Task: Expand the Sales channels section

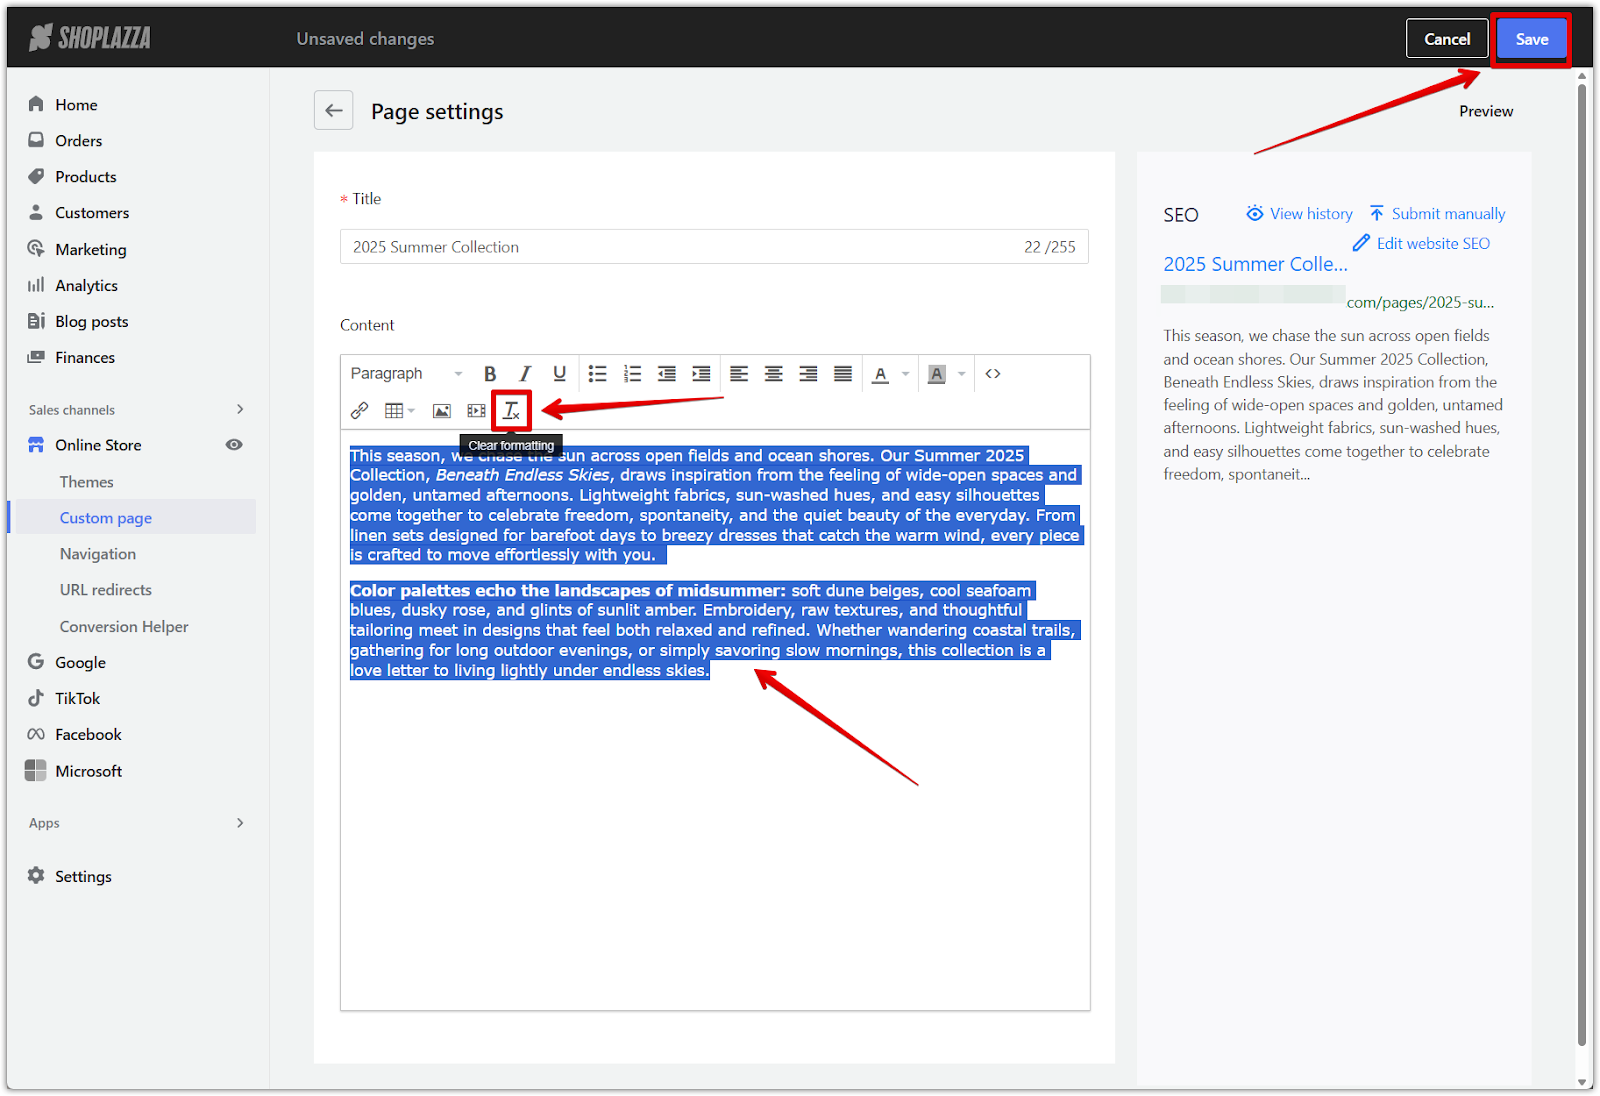Action: tap(239, 409)
